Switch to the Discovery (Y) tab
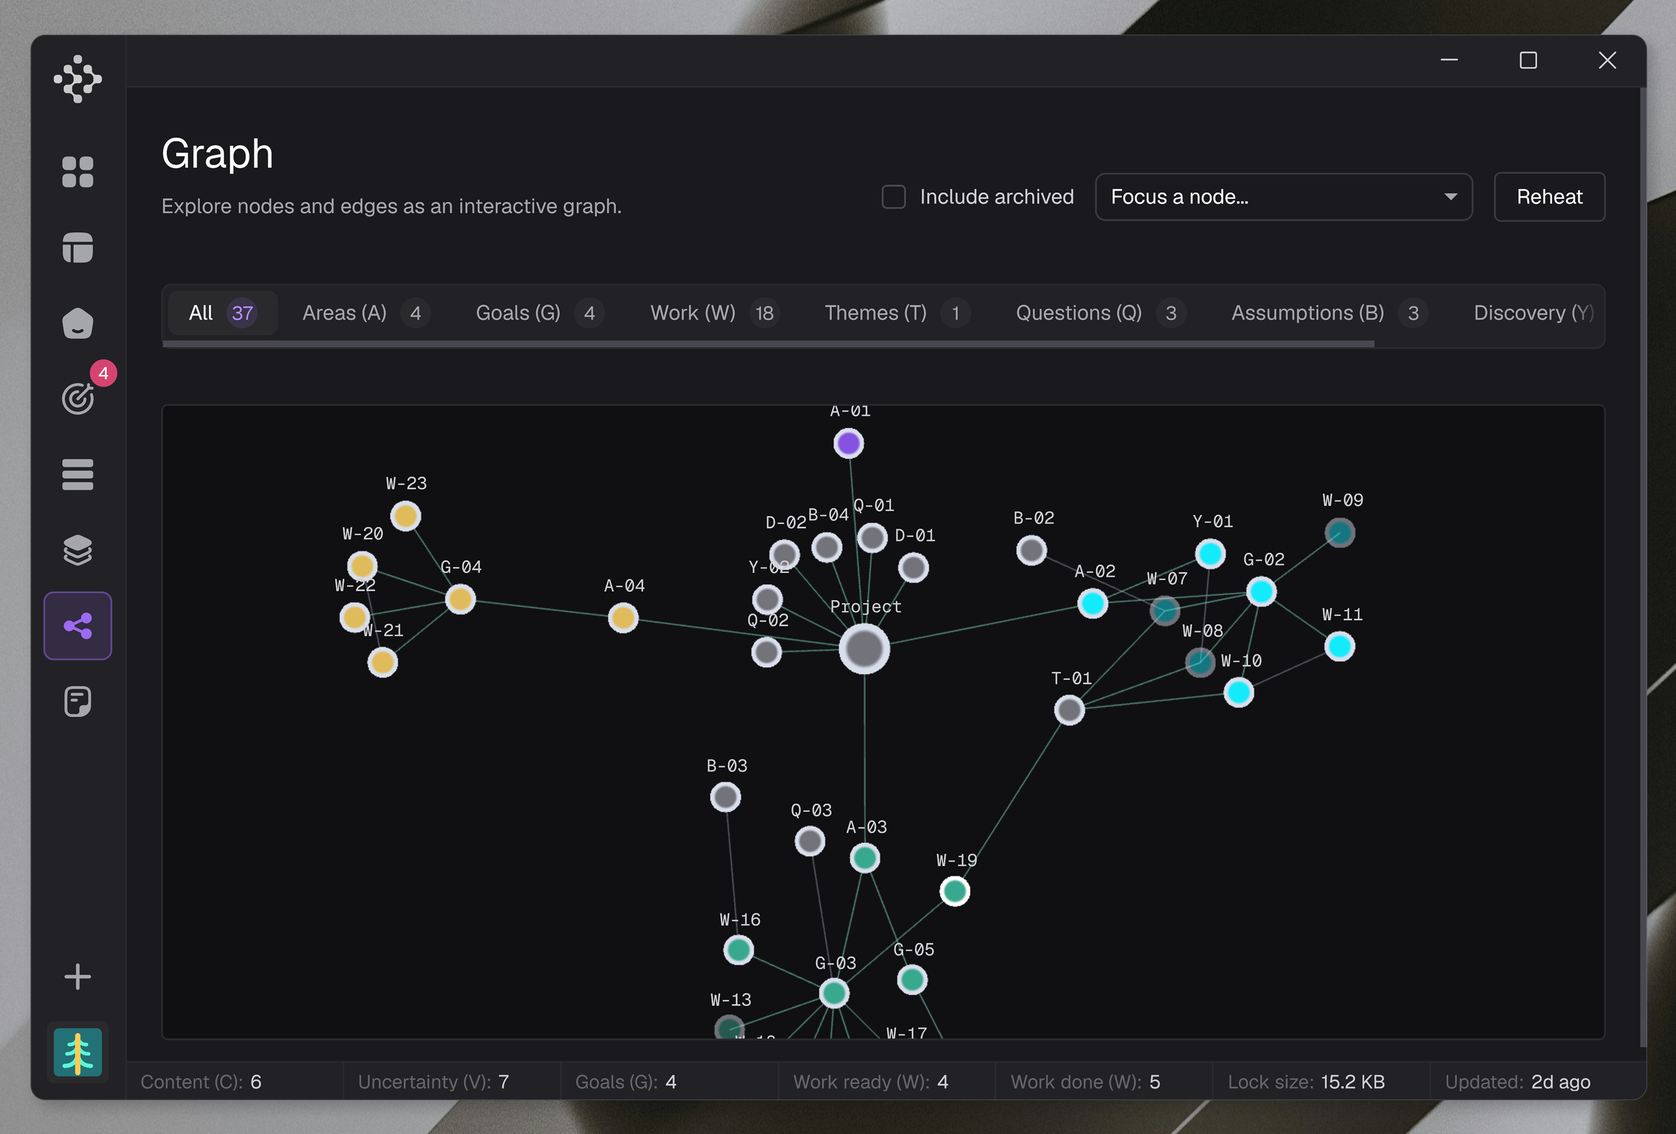This screenshot has height=1134, width=1676. (1532, 313)
